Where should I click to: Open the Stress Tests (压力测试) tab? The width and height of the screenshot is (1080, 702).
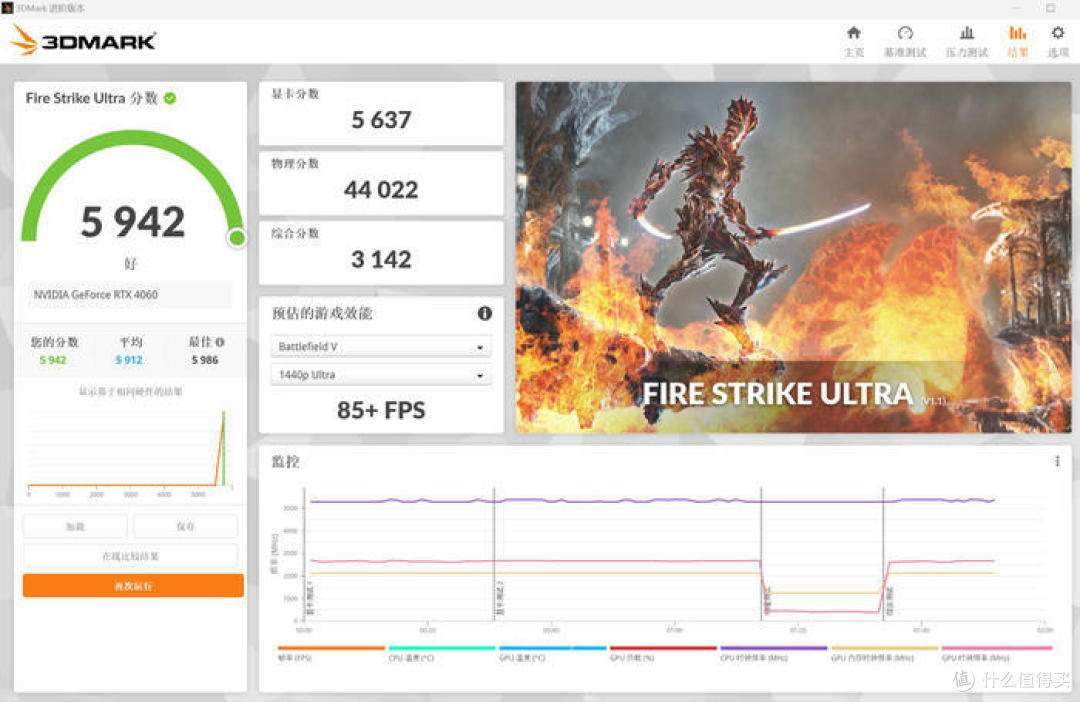point(966,41)
